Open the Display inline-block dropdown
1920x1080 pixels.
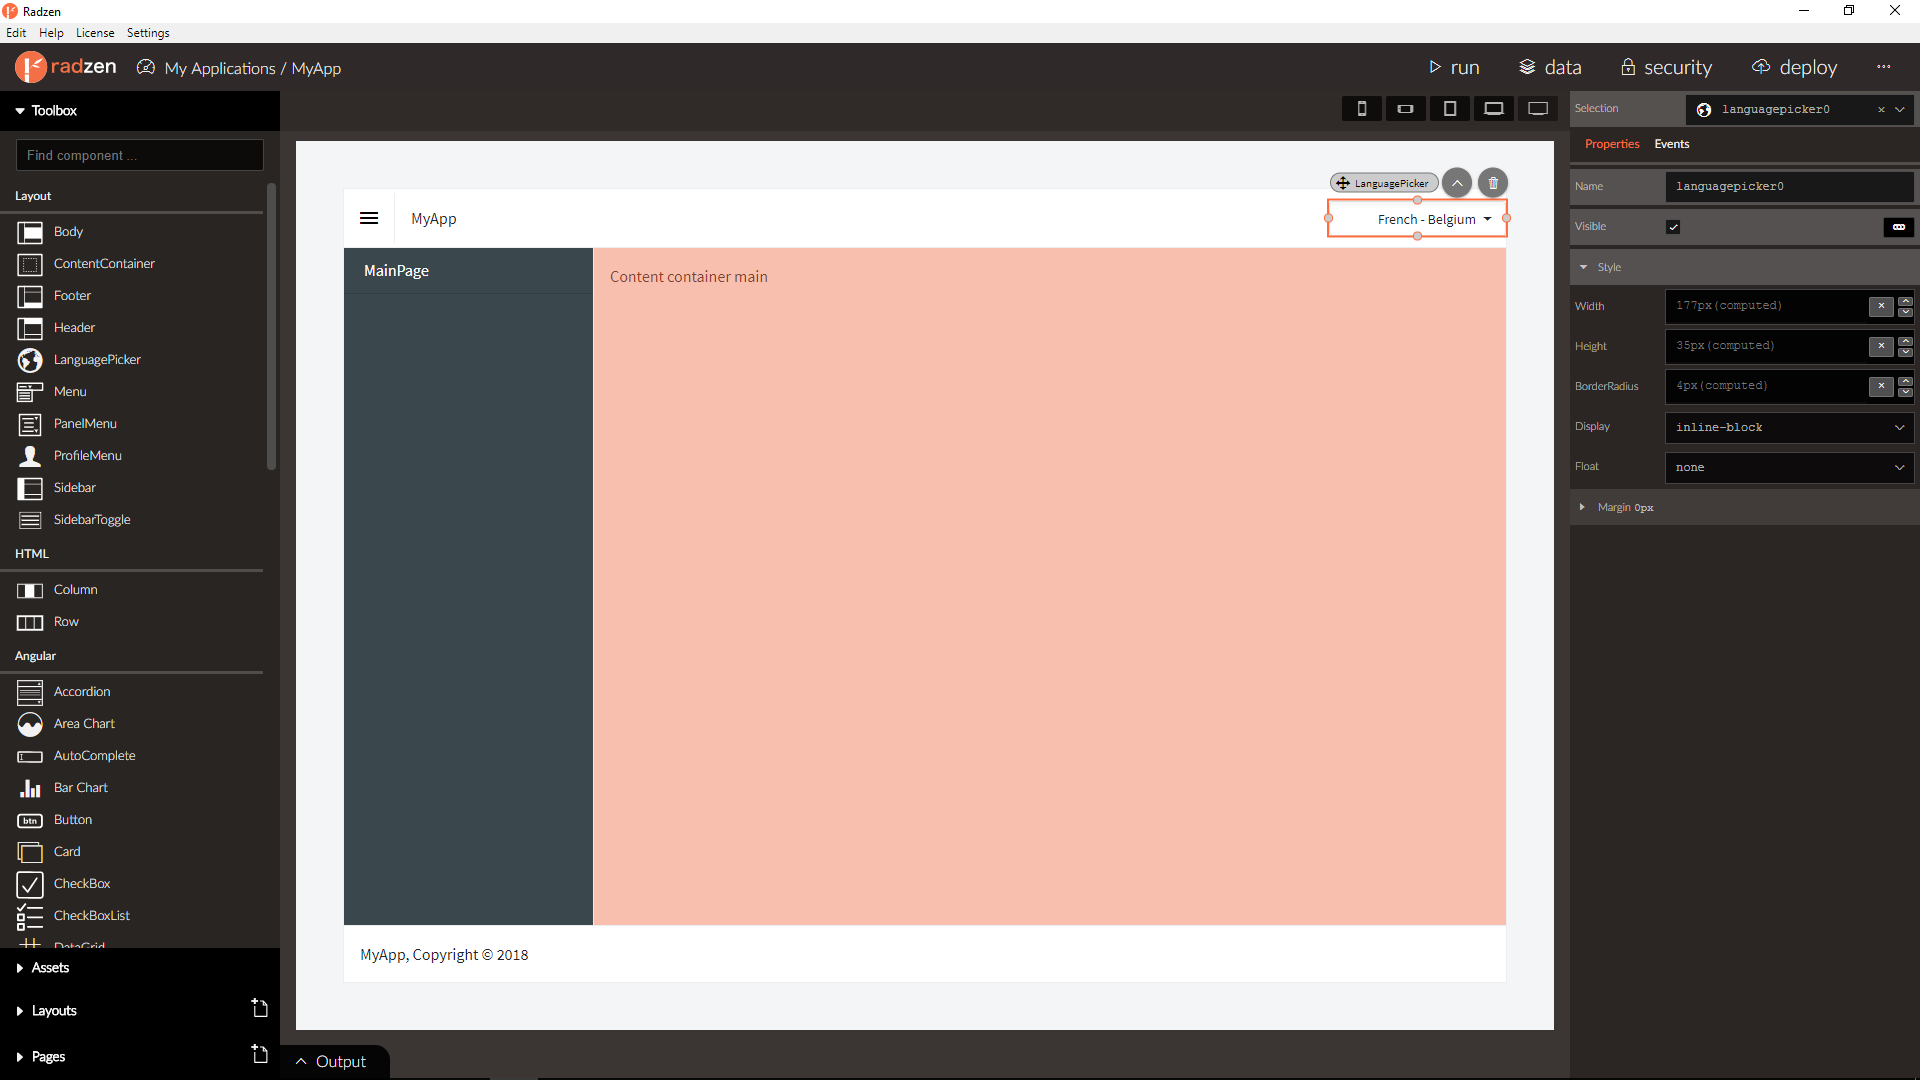(1790, 427)
